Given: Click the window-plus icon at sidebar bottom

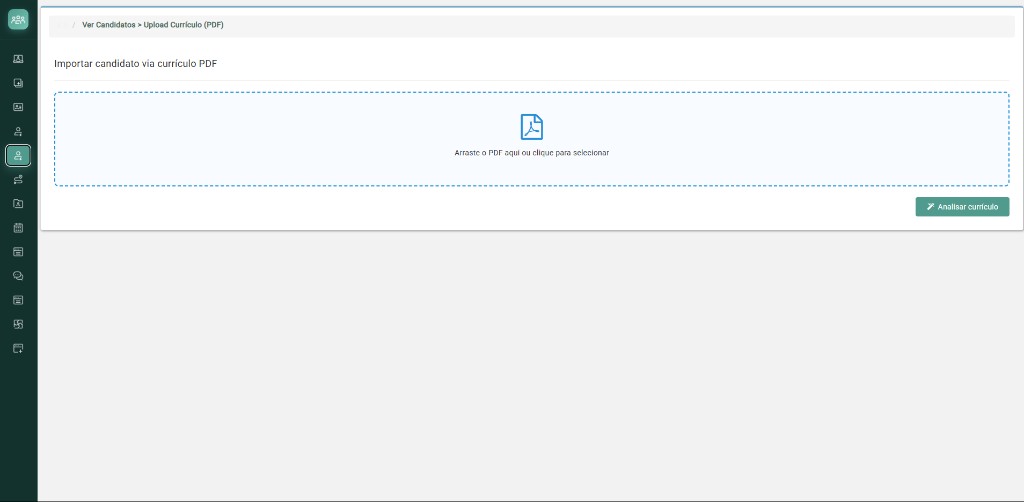Looking at the screenshot, I should click(x=18, y=349).
